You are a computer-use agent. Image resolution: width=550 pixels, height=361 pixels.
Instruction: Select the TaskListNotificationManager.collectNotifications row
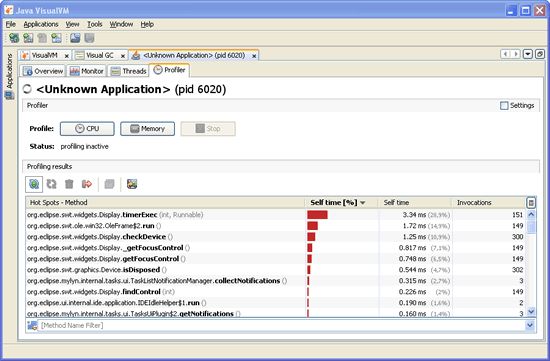click(x=276, y=281)
